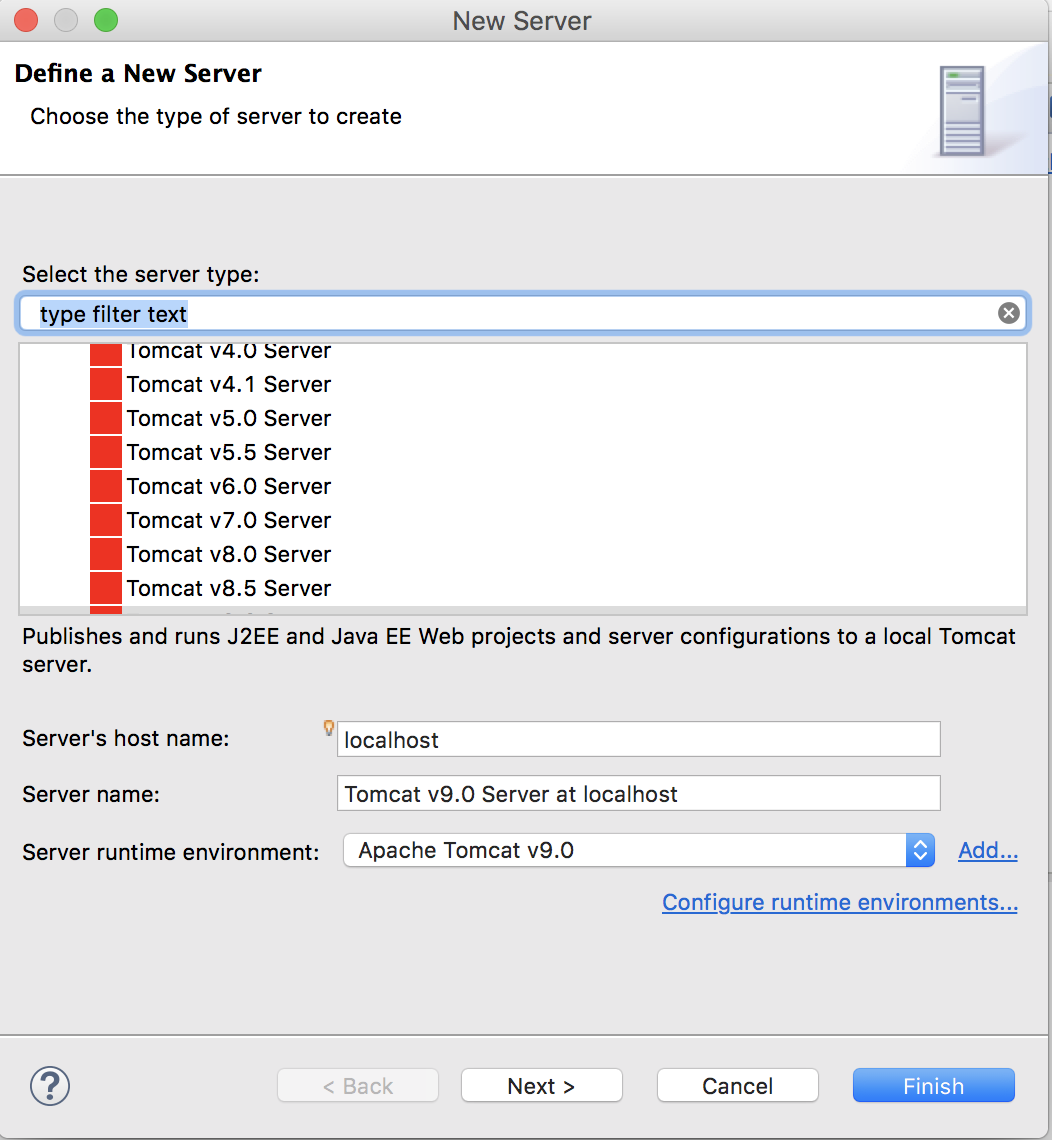Select the Tomcat v5.5 Server icon
This screenshot has width=1052, height=1140.
click(x=105, y=452)
